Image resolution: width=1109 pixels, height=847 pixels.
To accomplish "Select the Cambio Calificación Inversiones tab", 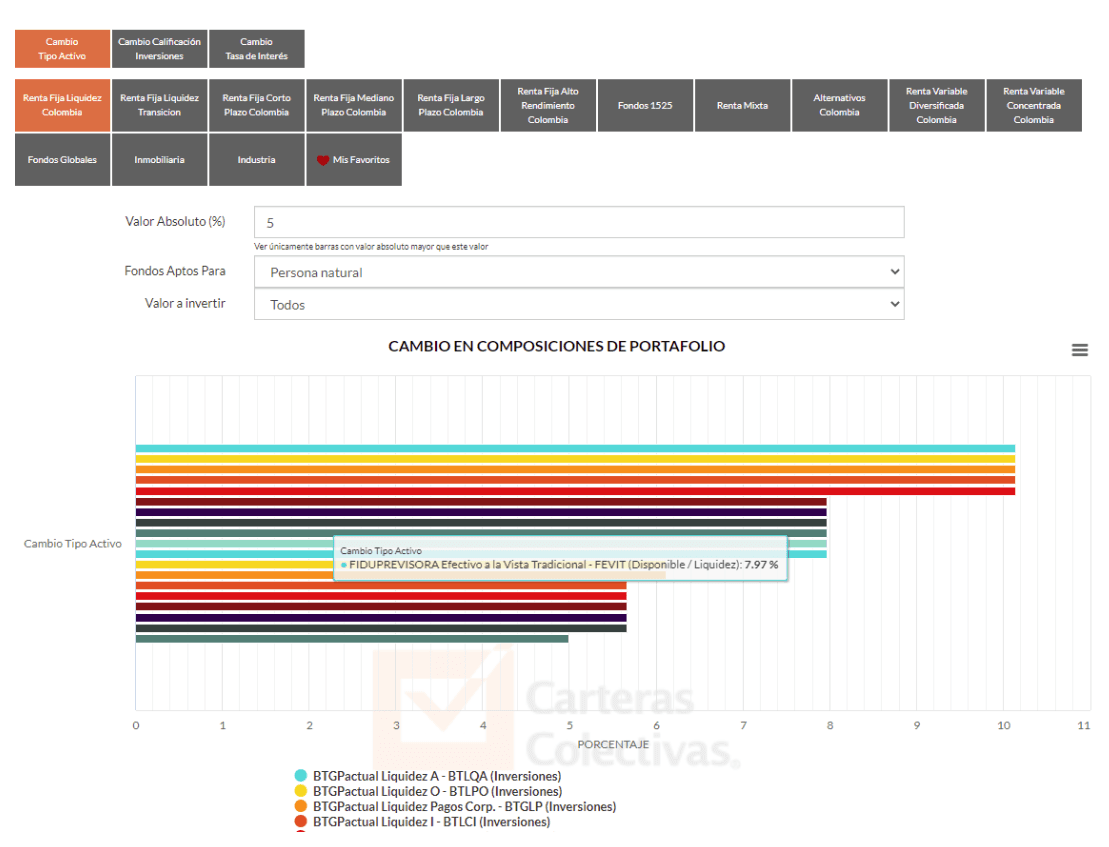I will pyautogui.click(x=159, y=49).
